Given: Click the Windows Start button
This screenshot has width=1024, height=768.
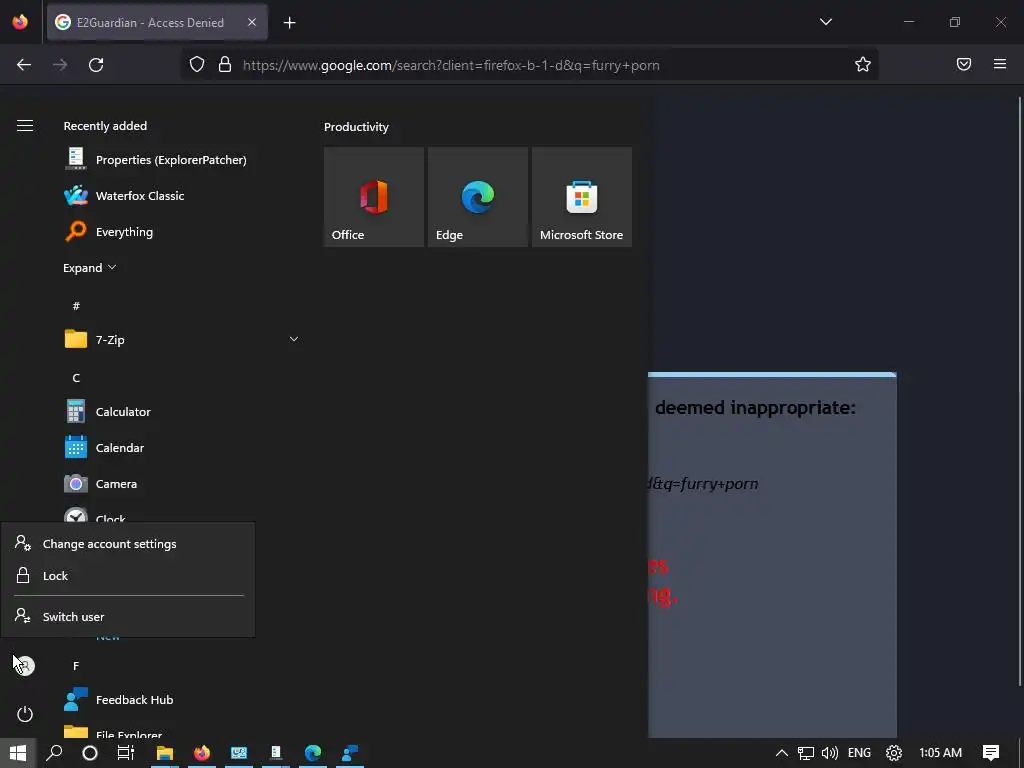Looking at the screenshot, I should (18, 753).
